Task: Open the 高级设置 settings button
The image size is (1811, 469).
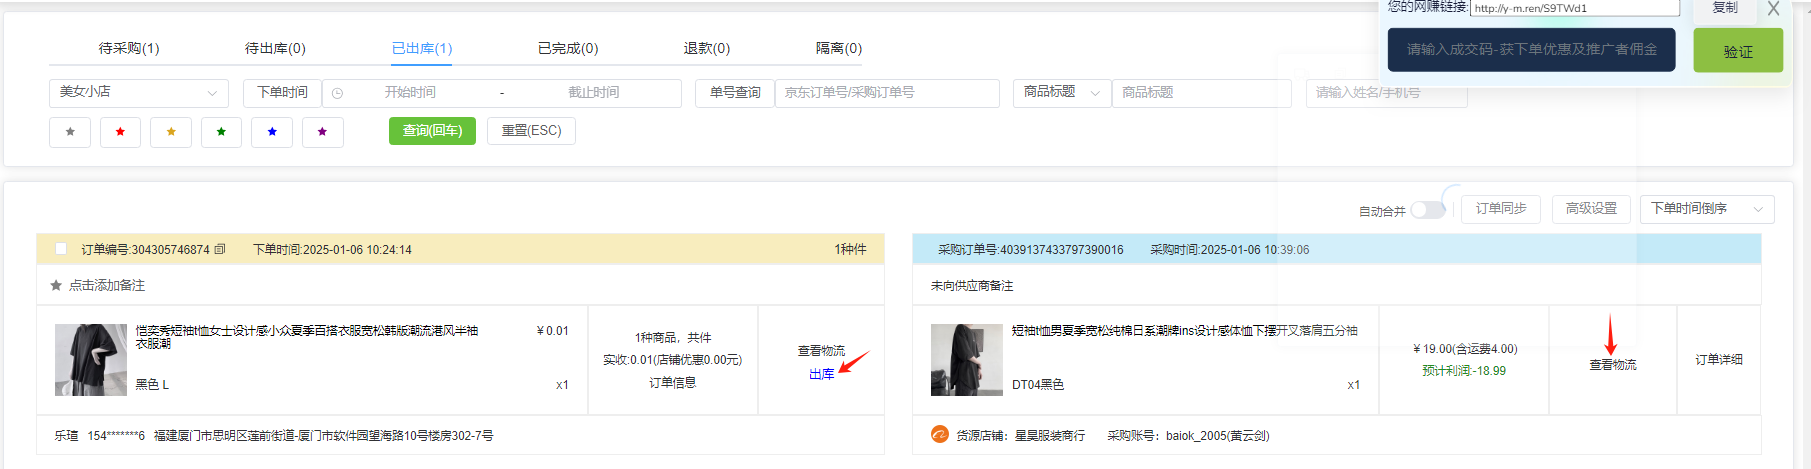Action: pos(1591,209)
